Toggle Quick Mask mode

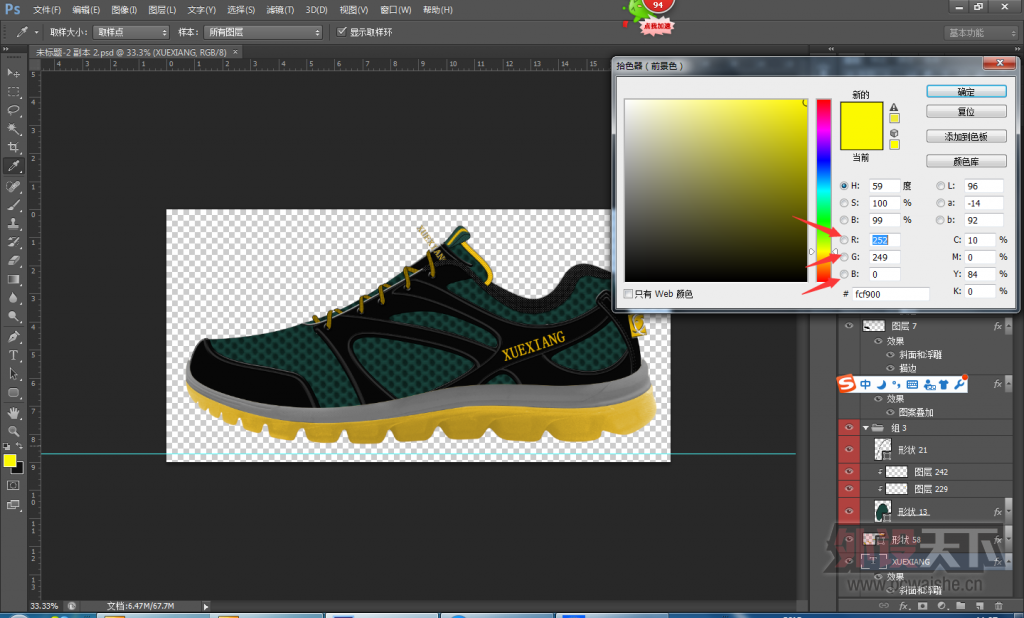click(13, 485)
